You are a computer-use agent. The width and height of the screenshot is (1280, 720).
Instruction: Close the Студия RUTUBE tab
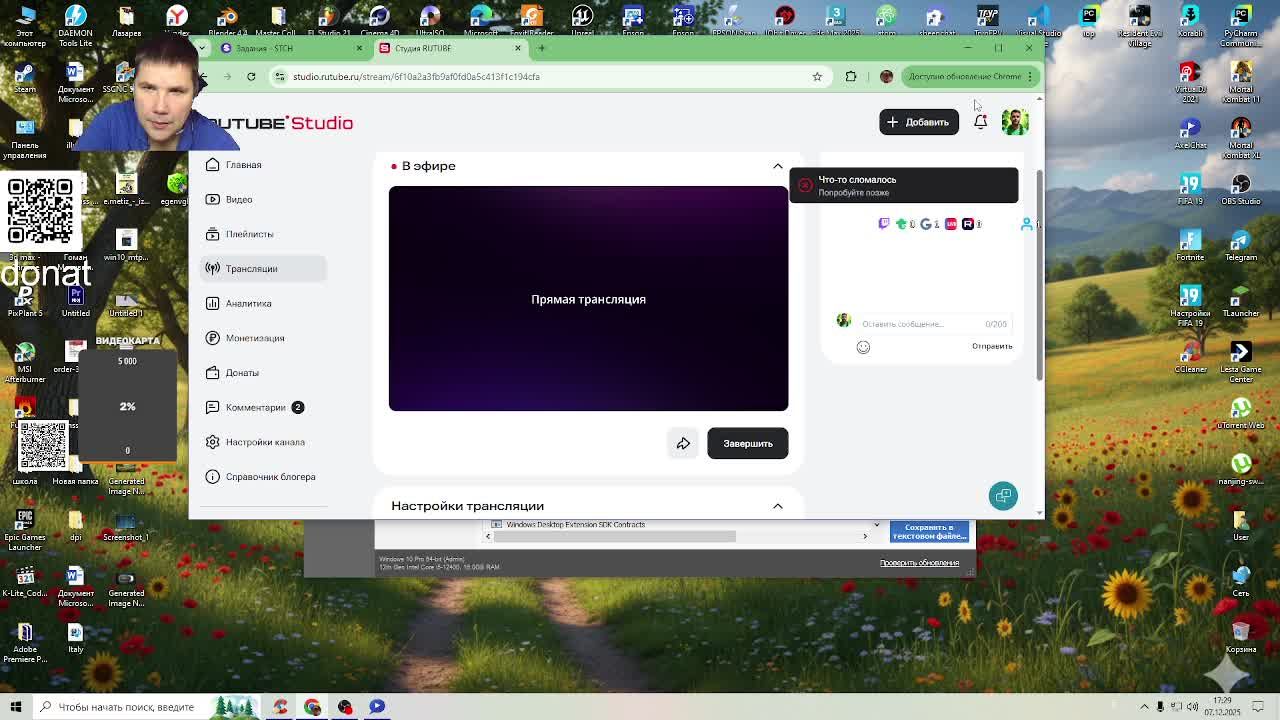coord(518,48)
